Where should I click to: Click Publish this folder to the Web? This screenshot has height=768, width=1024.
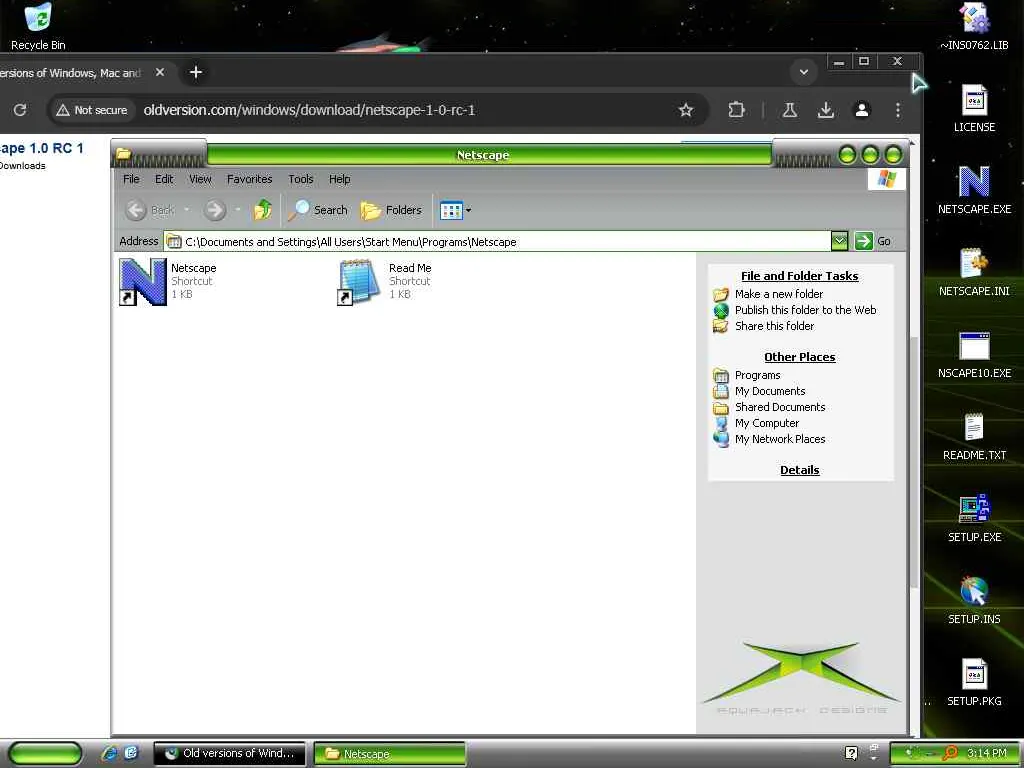point(805,310)
